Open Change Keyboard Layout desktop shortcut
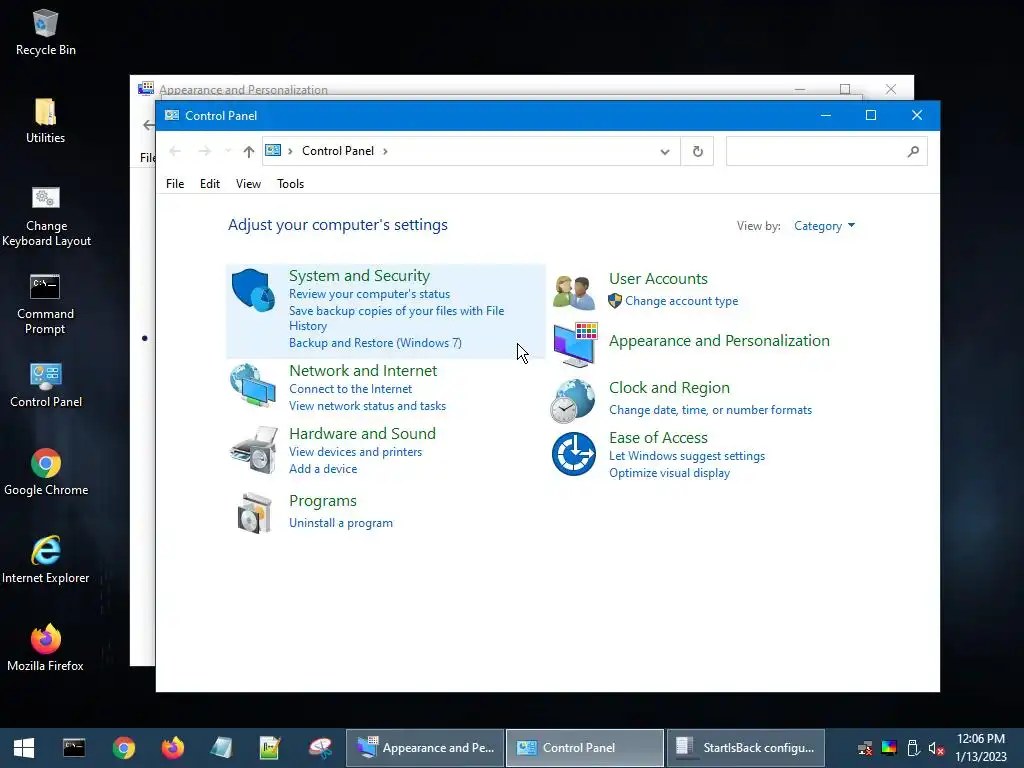1024x768 pixels. coord(46,217)
